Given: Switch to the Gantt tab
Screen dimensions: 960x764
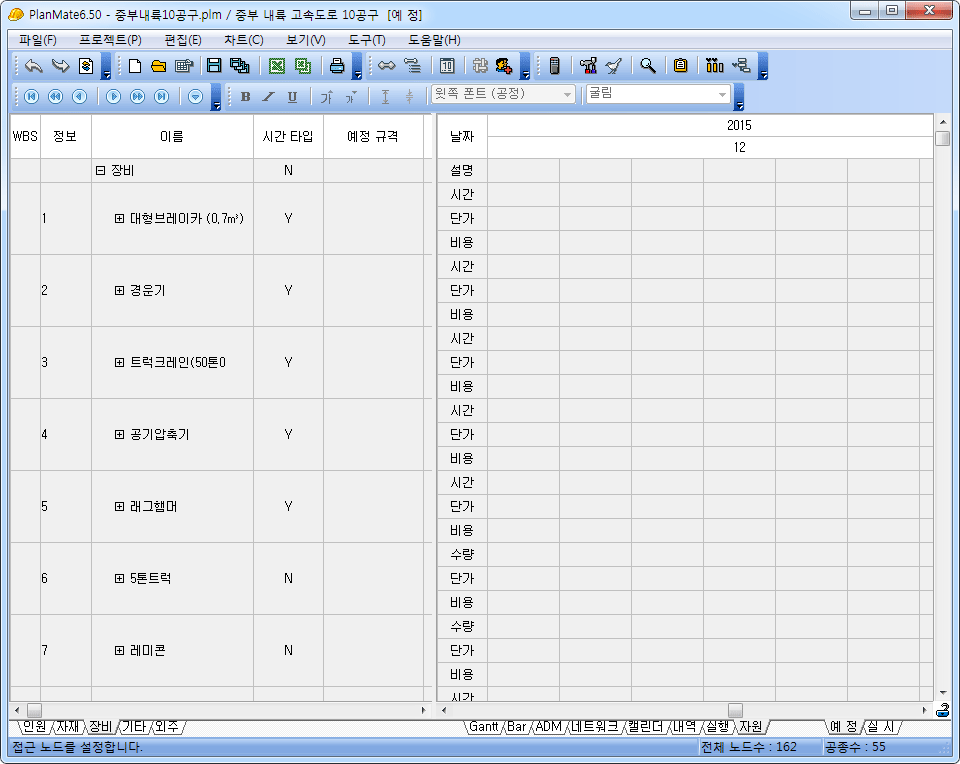Looking at the screenshot, I should [x=484, y=727].
